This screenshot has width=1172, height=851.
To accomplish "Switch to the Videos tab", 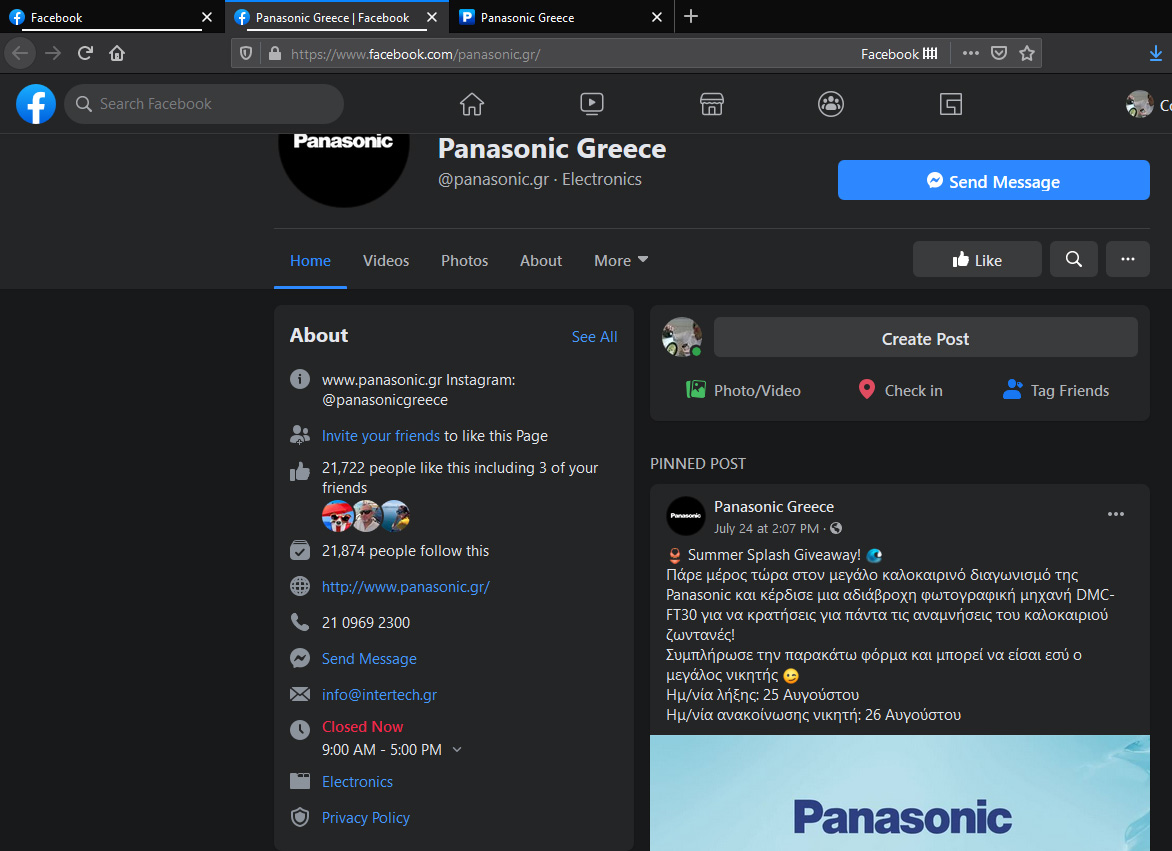I will 386,261.
